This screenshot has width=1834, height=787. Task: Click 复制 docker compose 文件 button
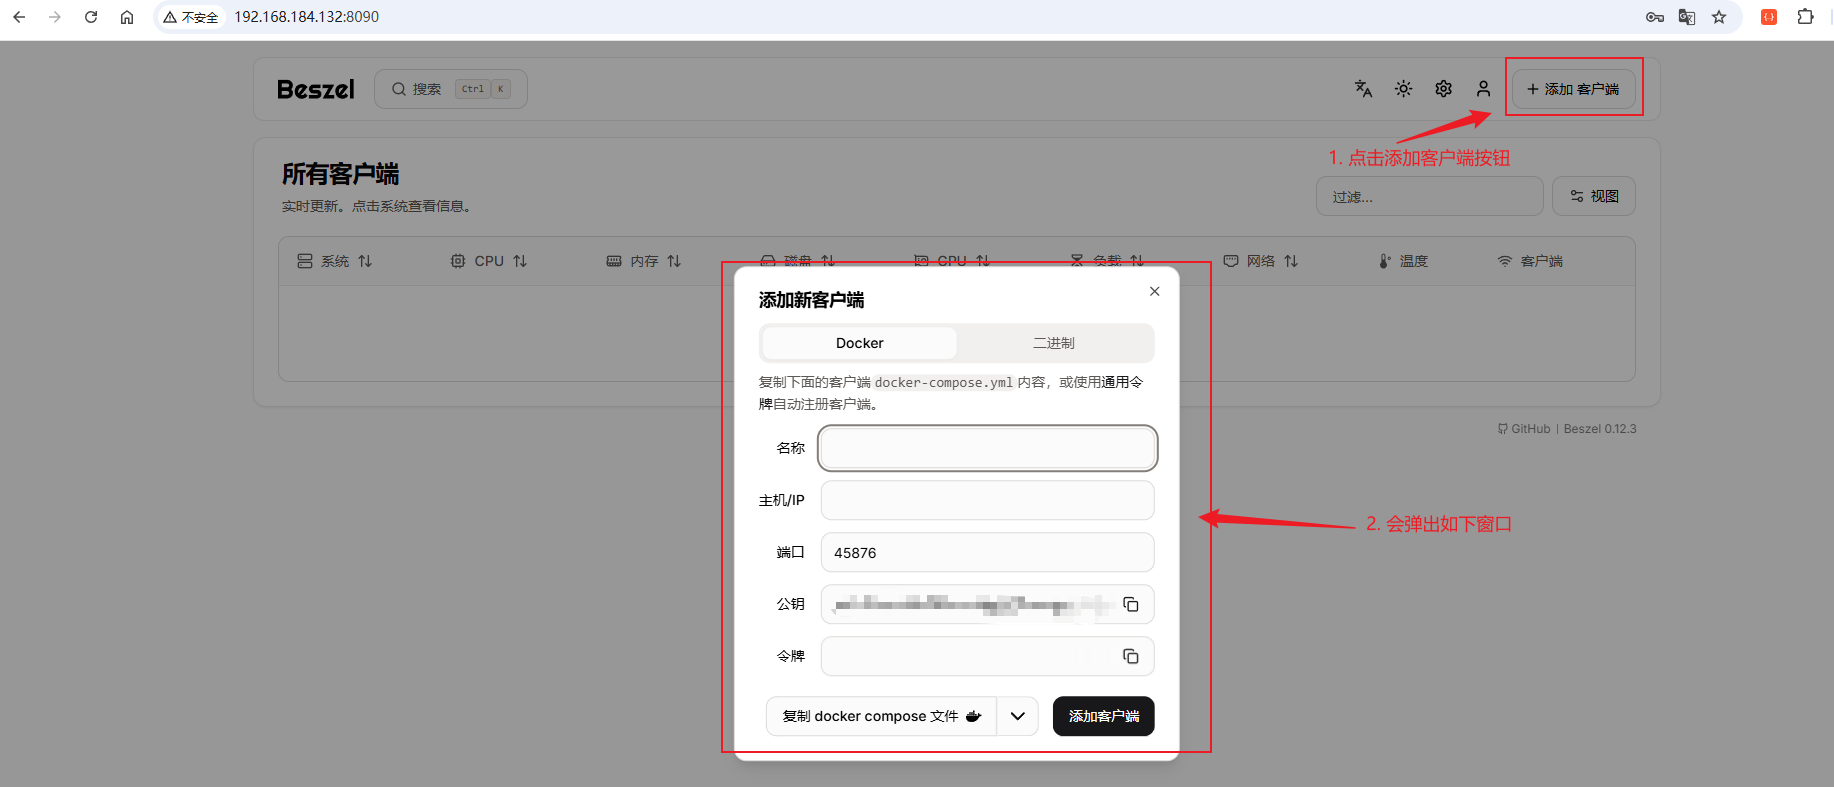881,716
